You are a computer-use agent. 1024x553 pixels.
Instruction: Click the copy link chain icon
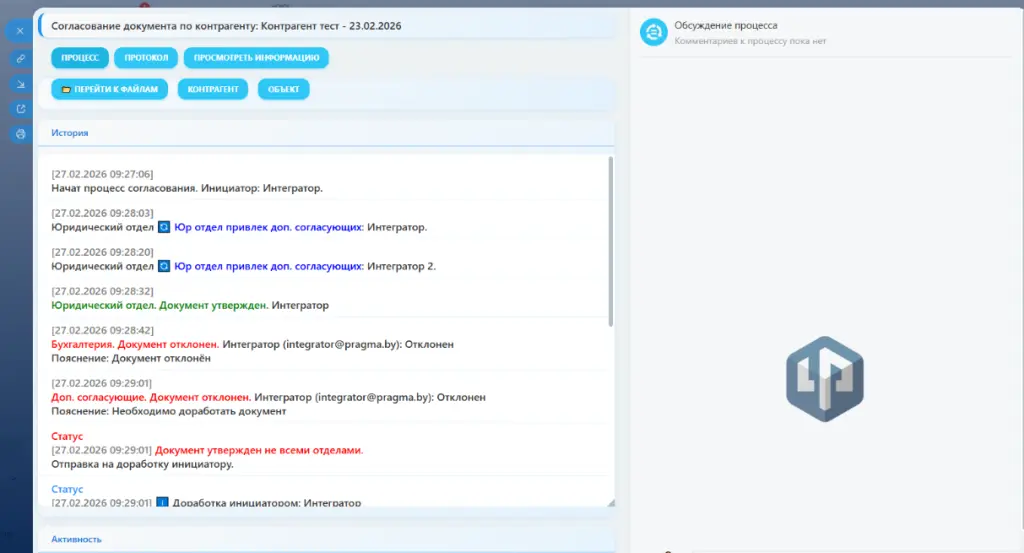(x=19, y=58)
